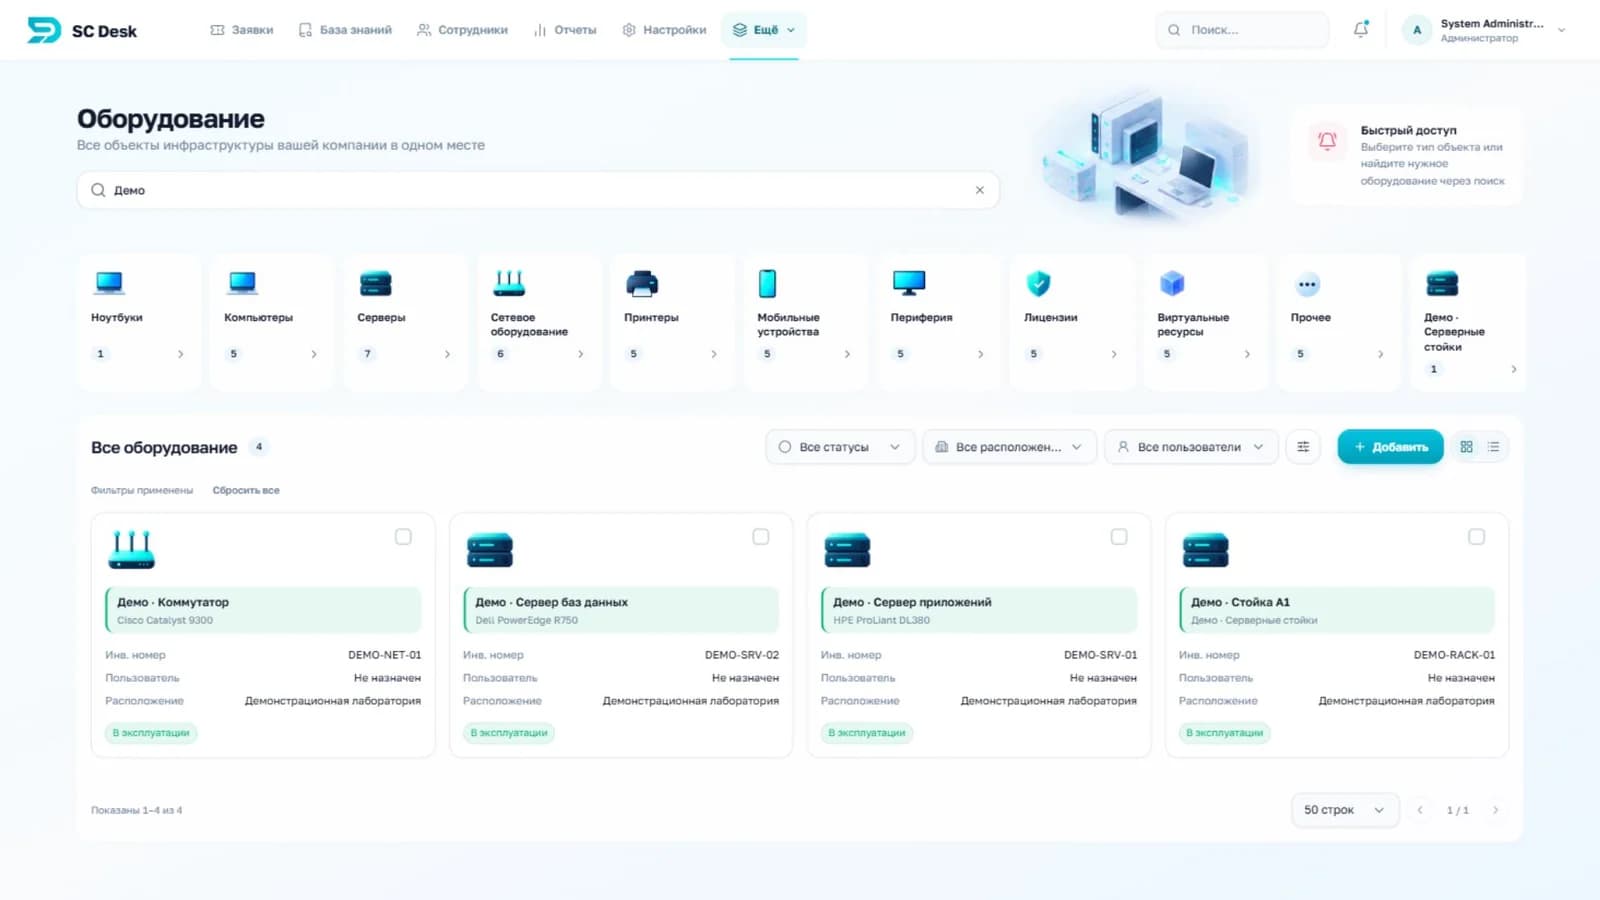Click the user avatar A
1600x900 pixels.
1417,30
